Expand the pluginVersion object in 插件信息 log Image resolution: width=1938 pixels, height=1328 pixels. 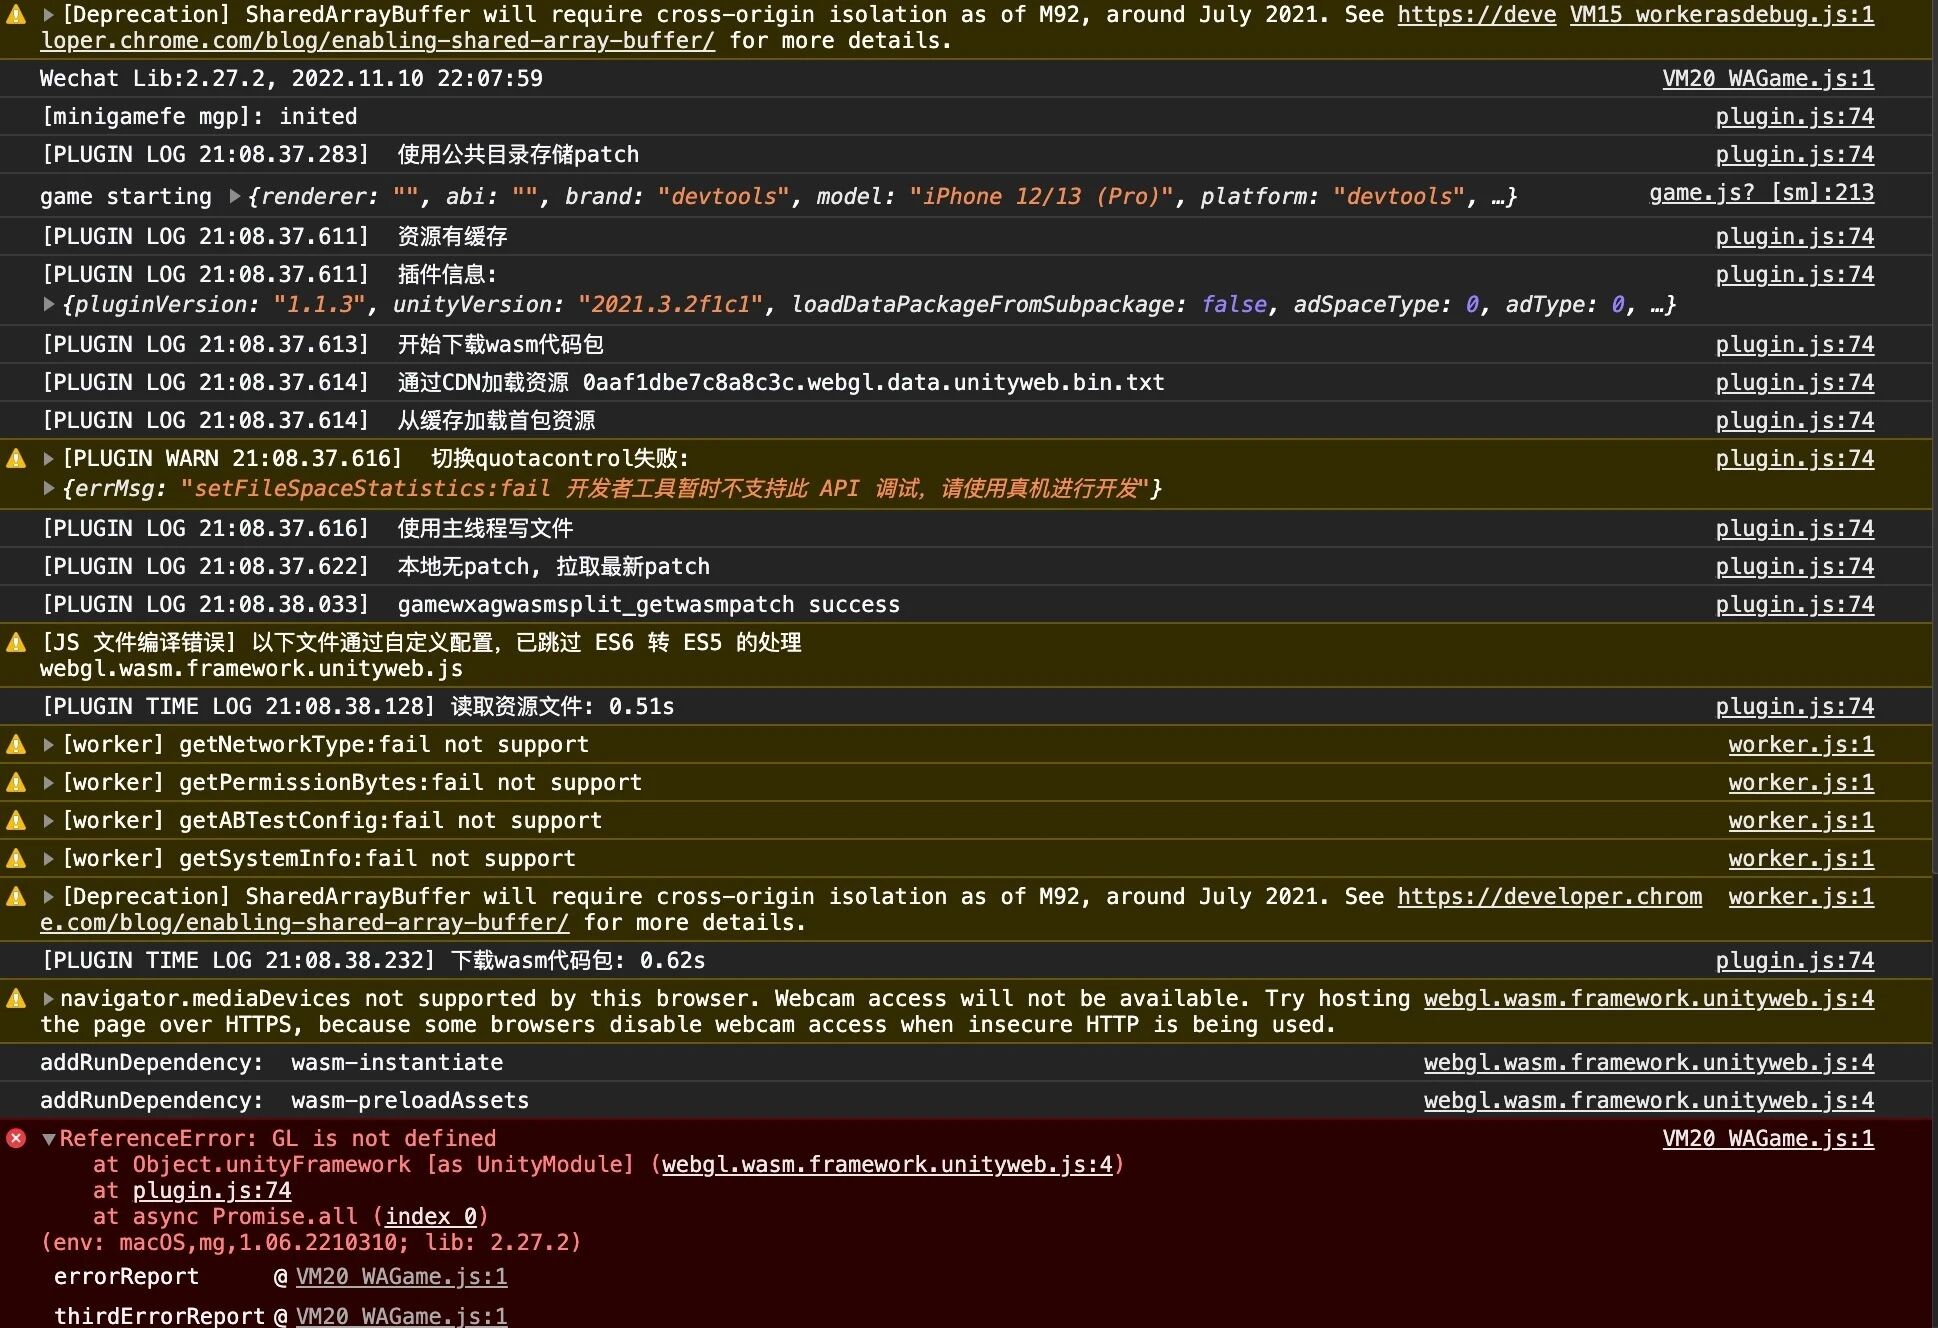pyautogui.click(x=48, y=305)
